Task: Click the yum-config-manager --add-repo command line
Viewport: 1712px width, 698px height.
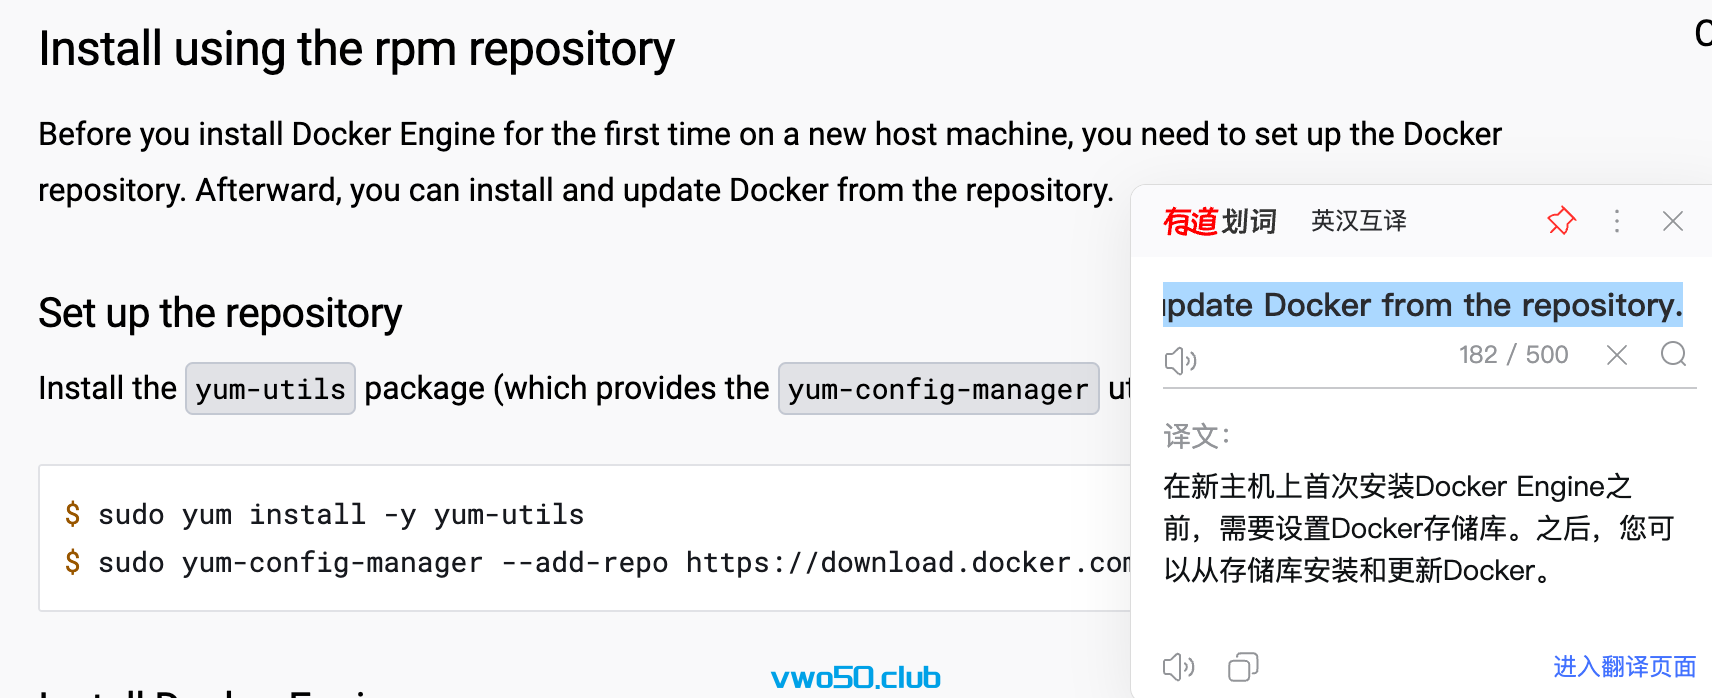Action: click(597, 562)
